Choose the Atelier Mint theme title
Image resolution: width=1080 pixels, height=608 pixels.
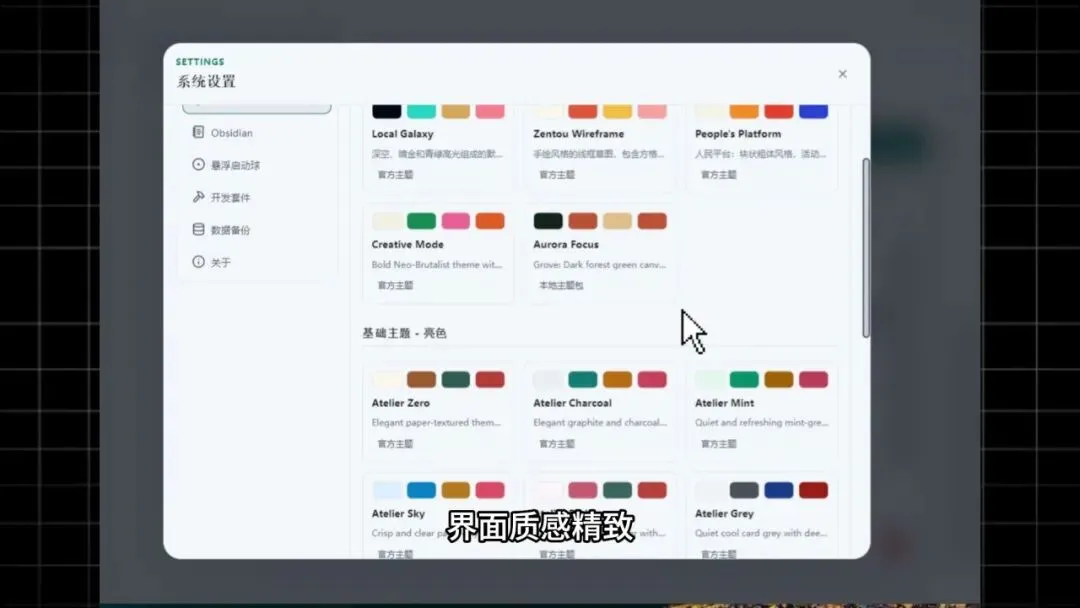[x=724, y=403]
